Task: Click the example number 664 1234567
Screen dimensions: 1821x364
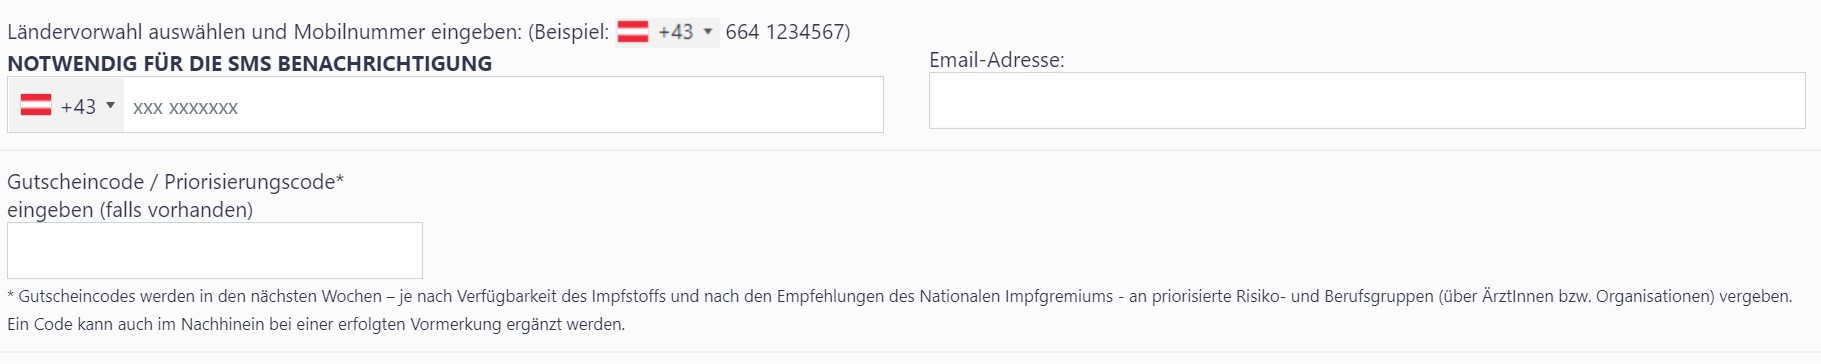Action: (784, 32)
